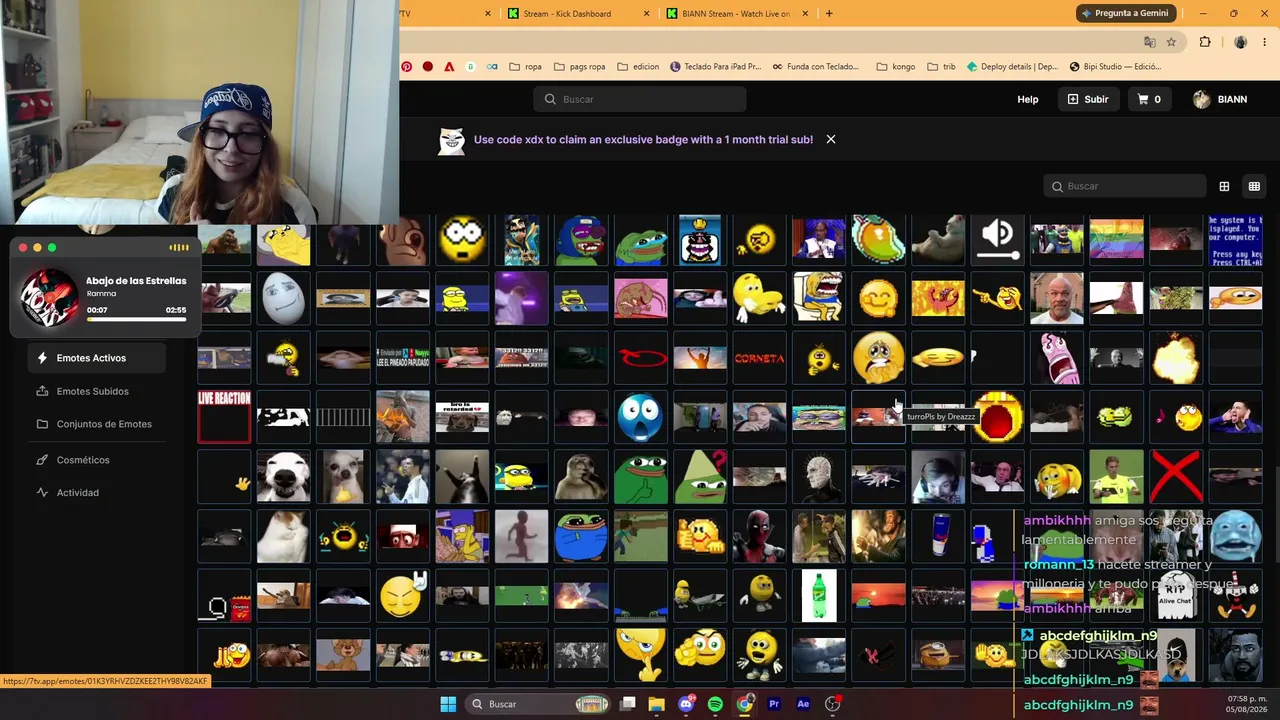Click the taskbar Buscar search box
The height and width of the screenshot is (720, 1280).
(x=538, y=704)
